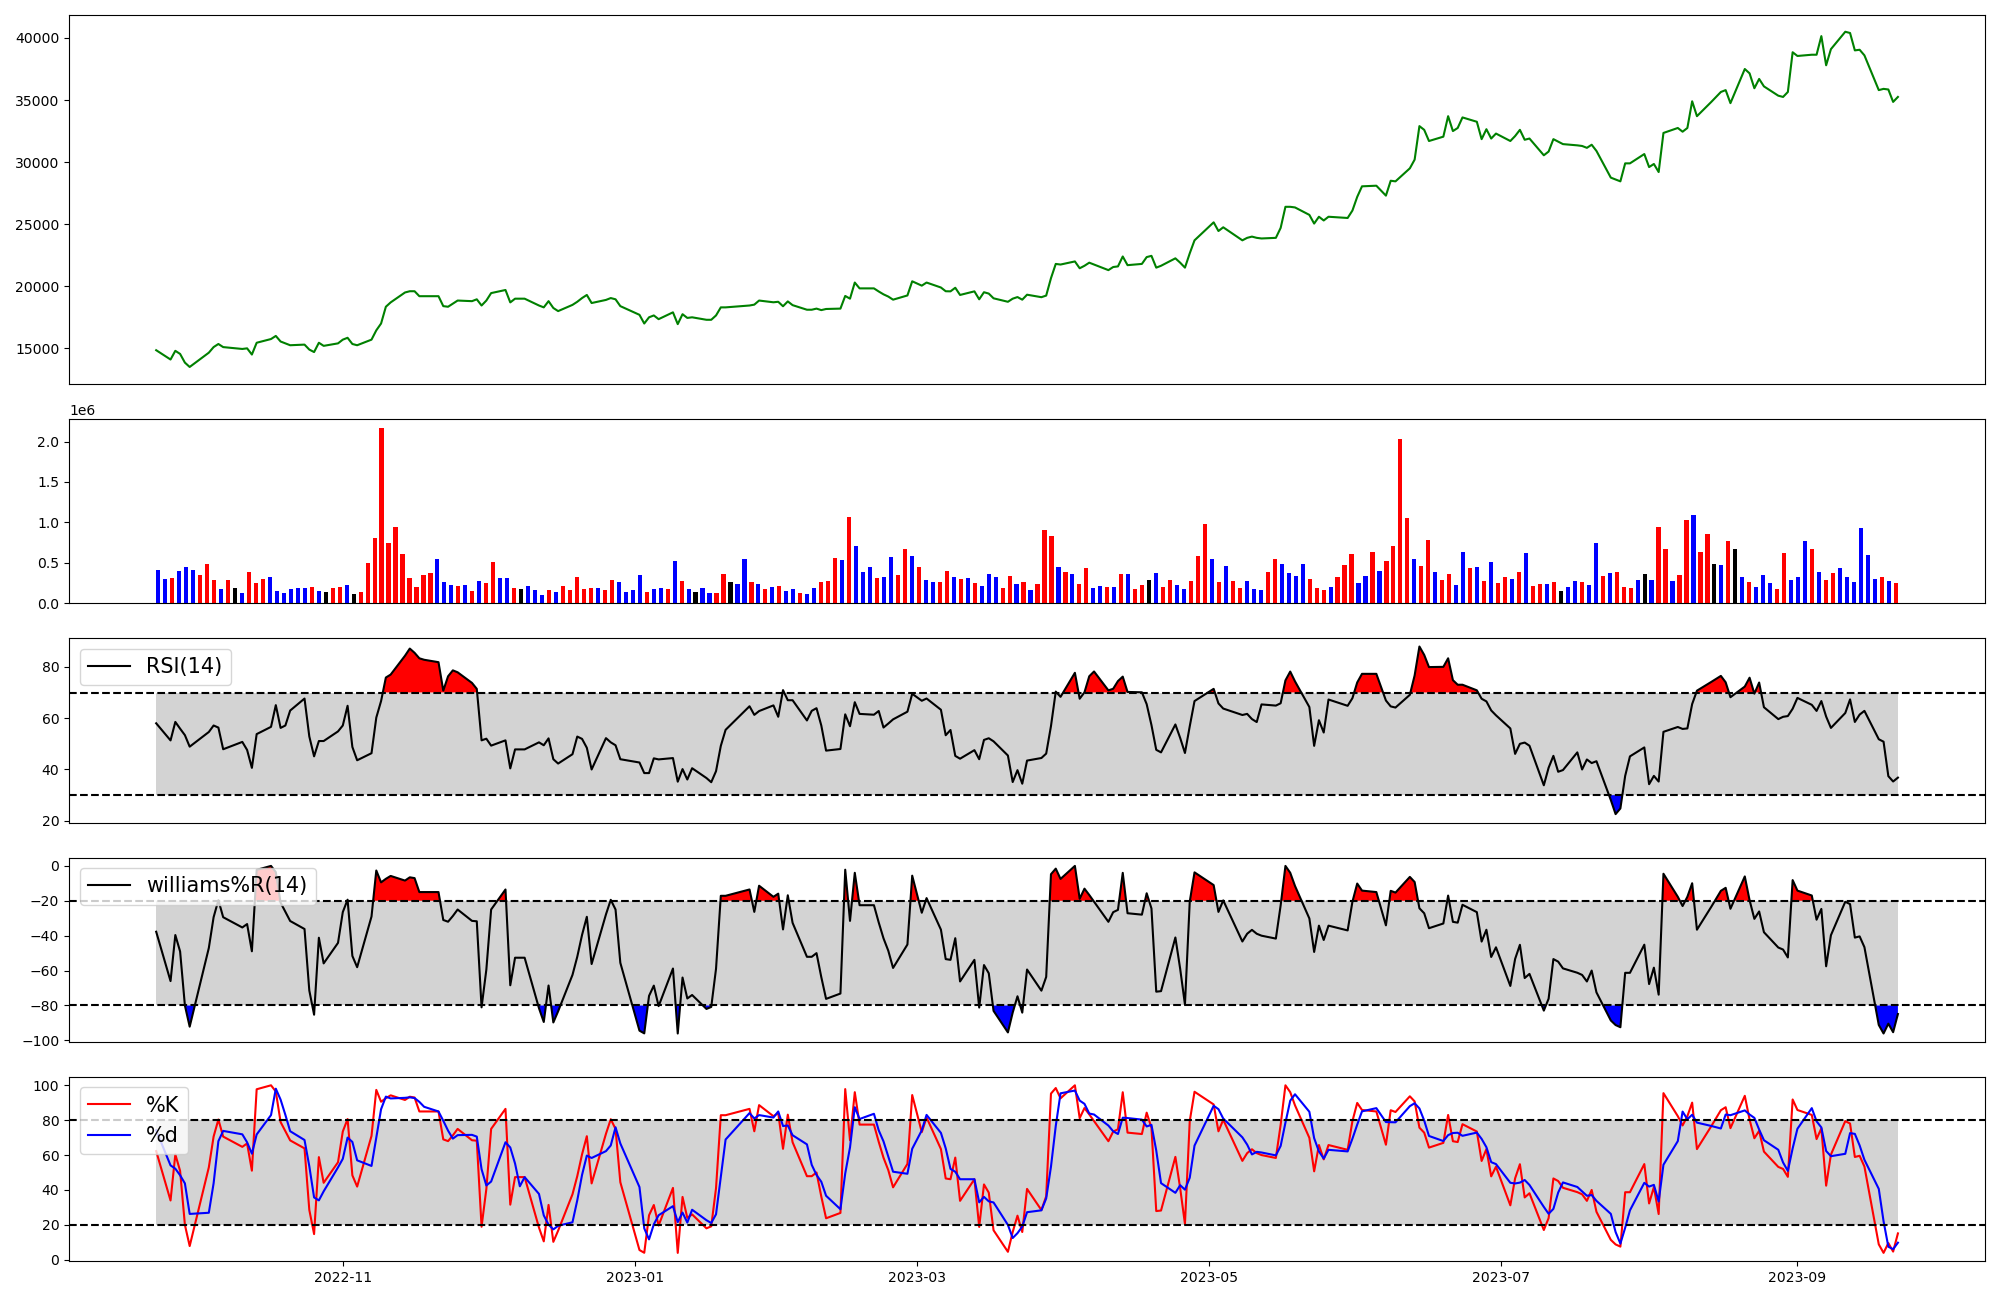The height and width of the screenshot is (1300, 2000).
Task: Click the −100 tick on Williams %R axis
Action: (x=40, y=1041)
